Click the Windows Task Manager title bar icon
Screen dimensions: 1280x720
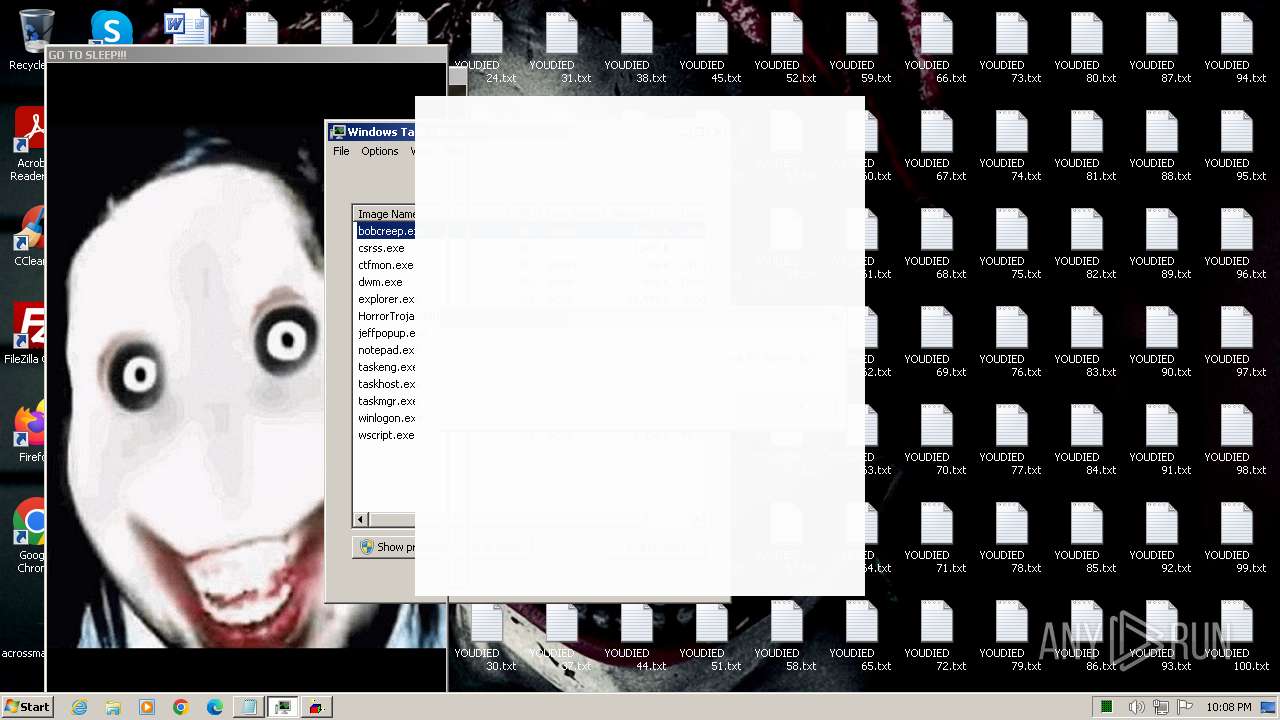coord(338,132)
